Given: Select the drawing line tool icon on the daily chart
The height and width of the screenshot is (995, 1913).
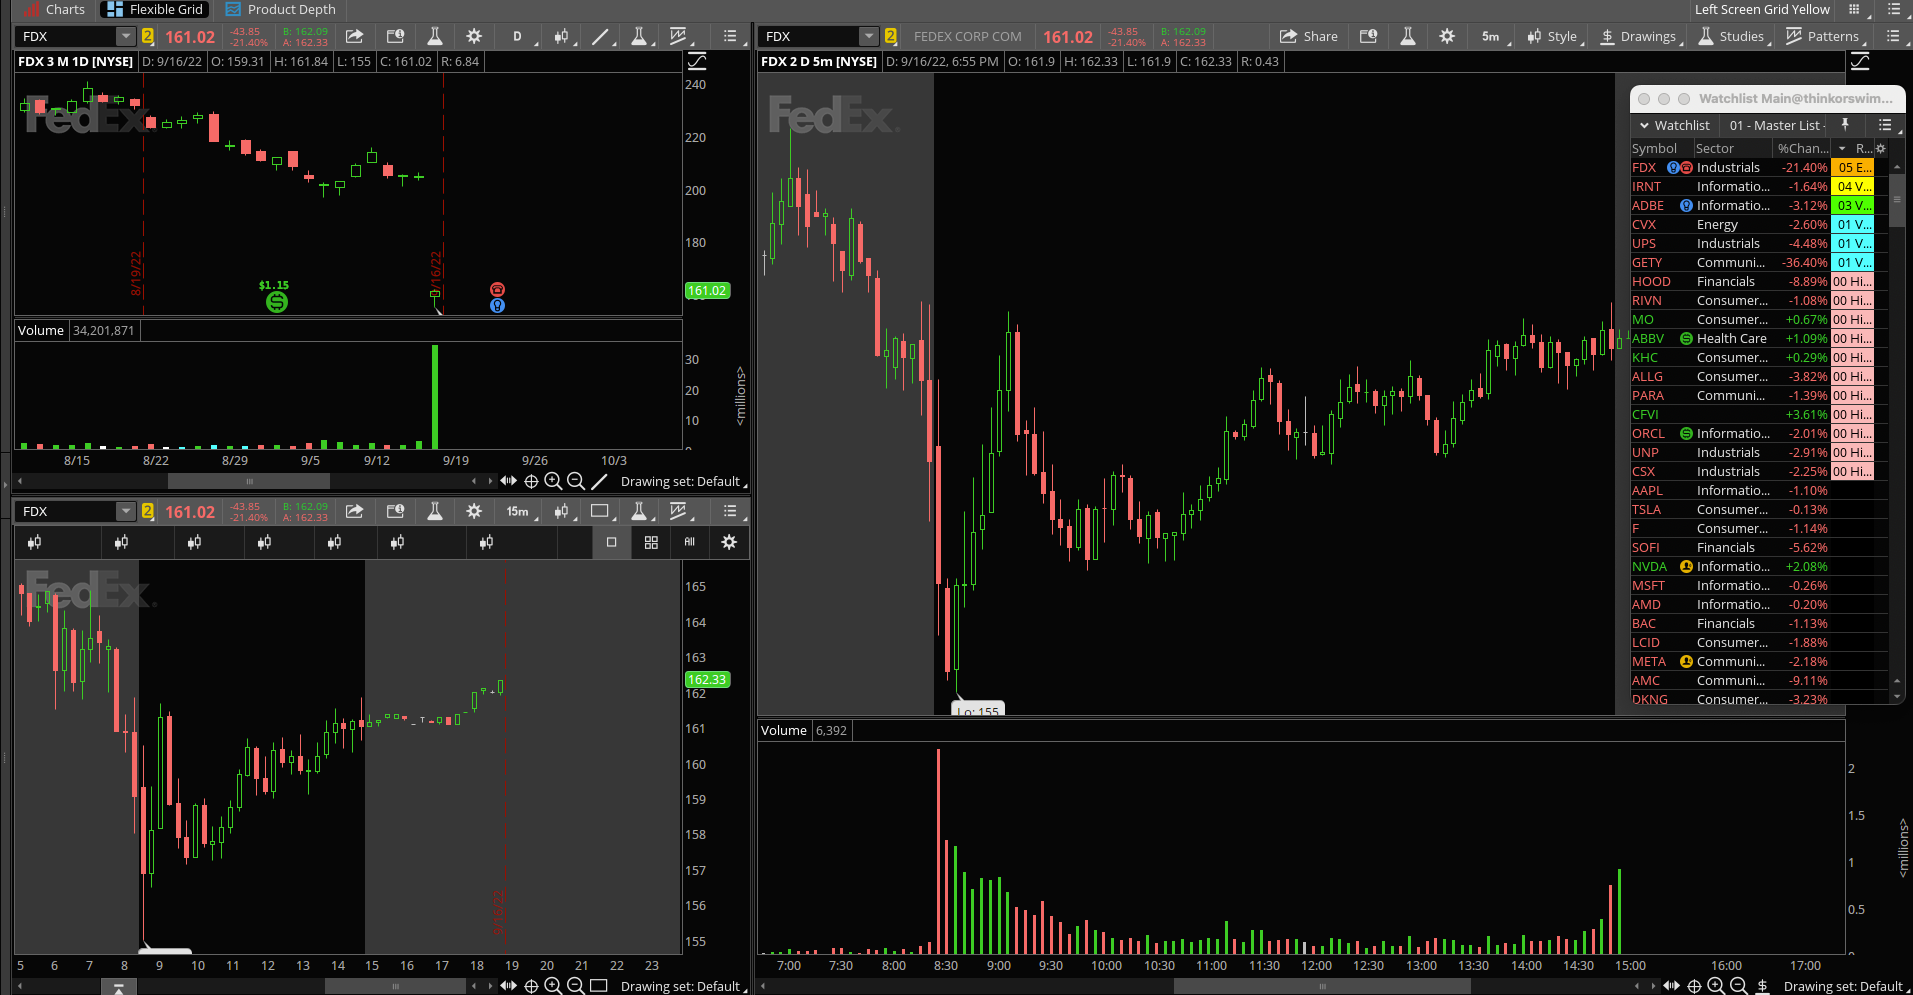Looking at the screenshot, I should (x=602, y=36).
